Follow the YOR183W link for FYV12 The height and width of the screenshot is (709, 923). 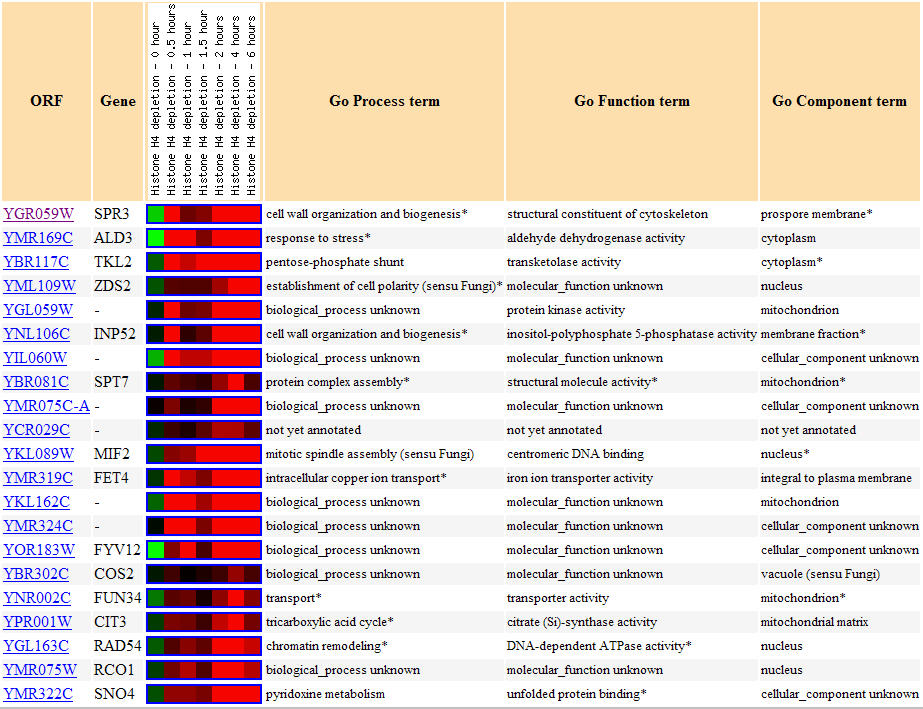39,550
